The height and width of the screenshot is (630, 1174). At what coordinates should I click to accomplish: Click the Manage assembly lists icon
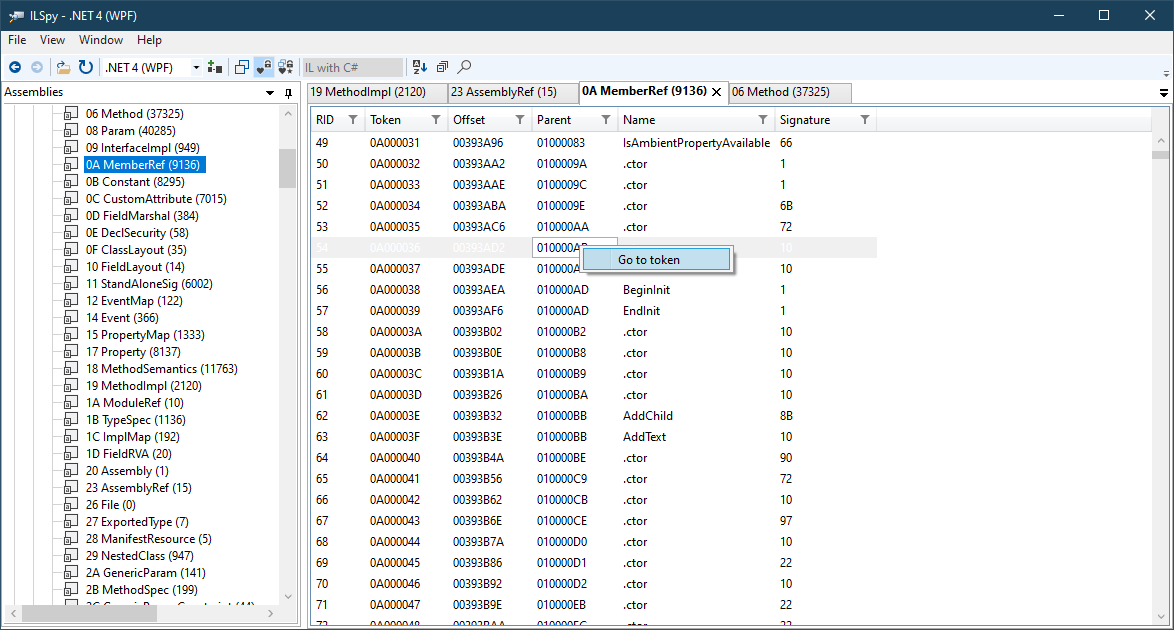point(214,67)
